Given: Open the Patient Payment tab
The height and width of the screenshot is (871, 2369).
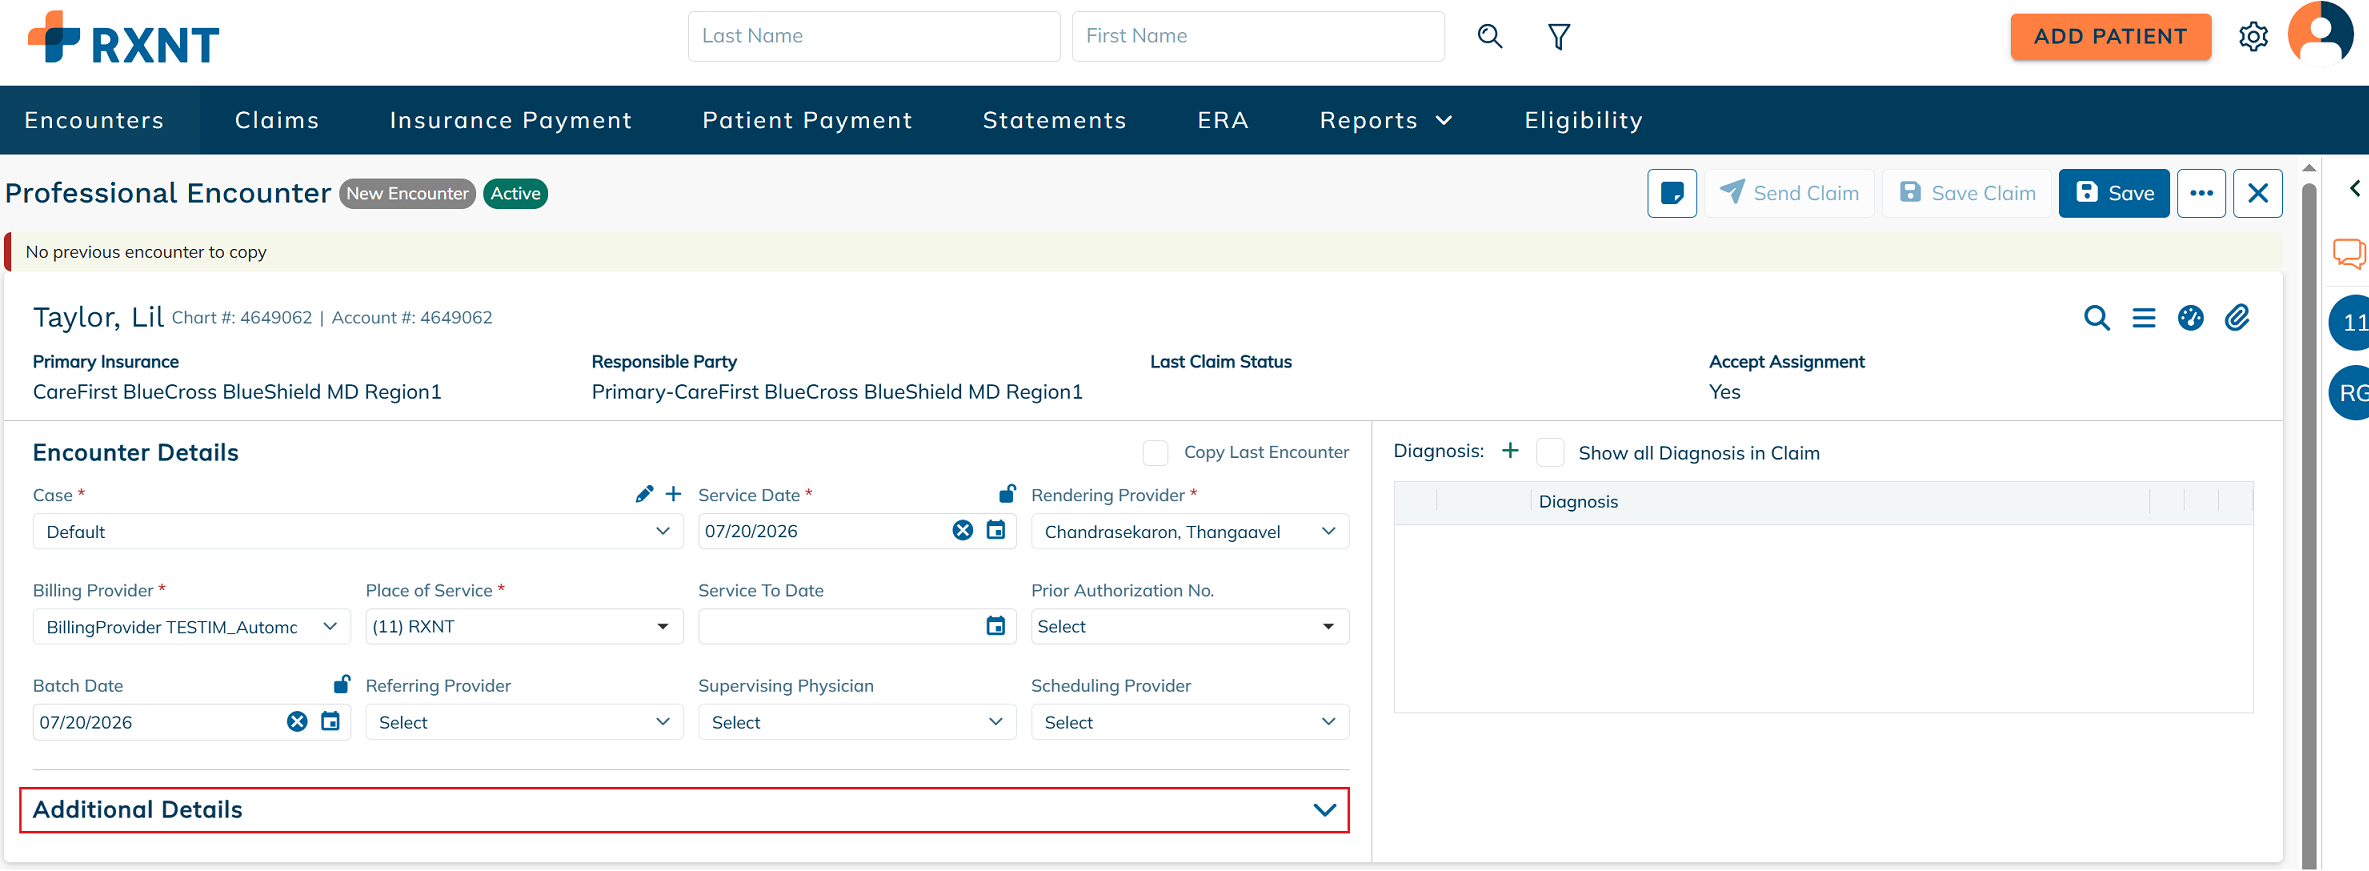Looking at the screenshot, I should click(807, 120).
